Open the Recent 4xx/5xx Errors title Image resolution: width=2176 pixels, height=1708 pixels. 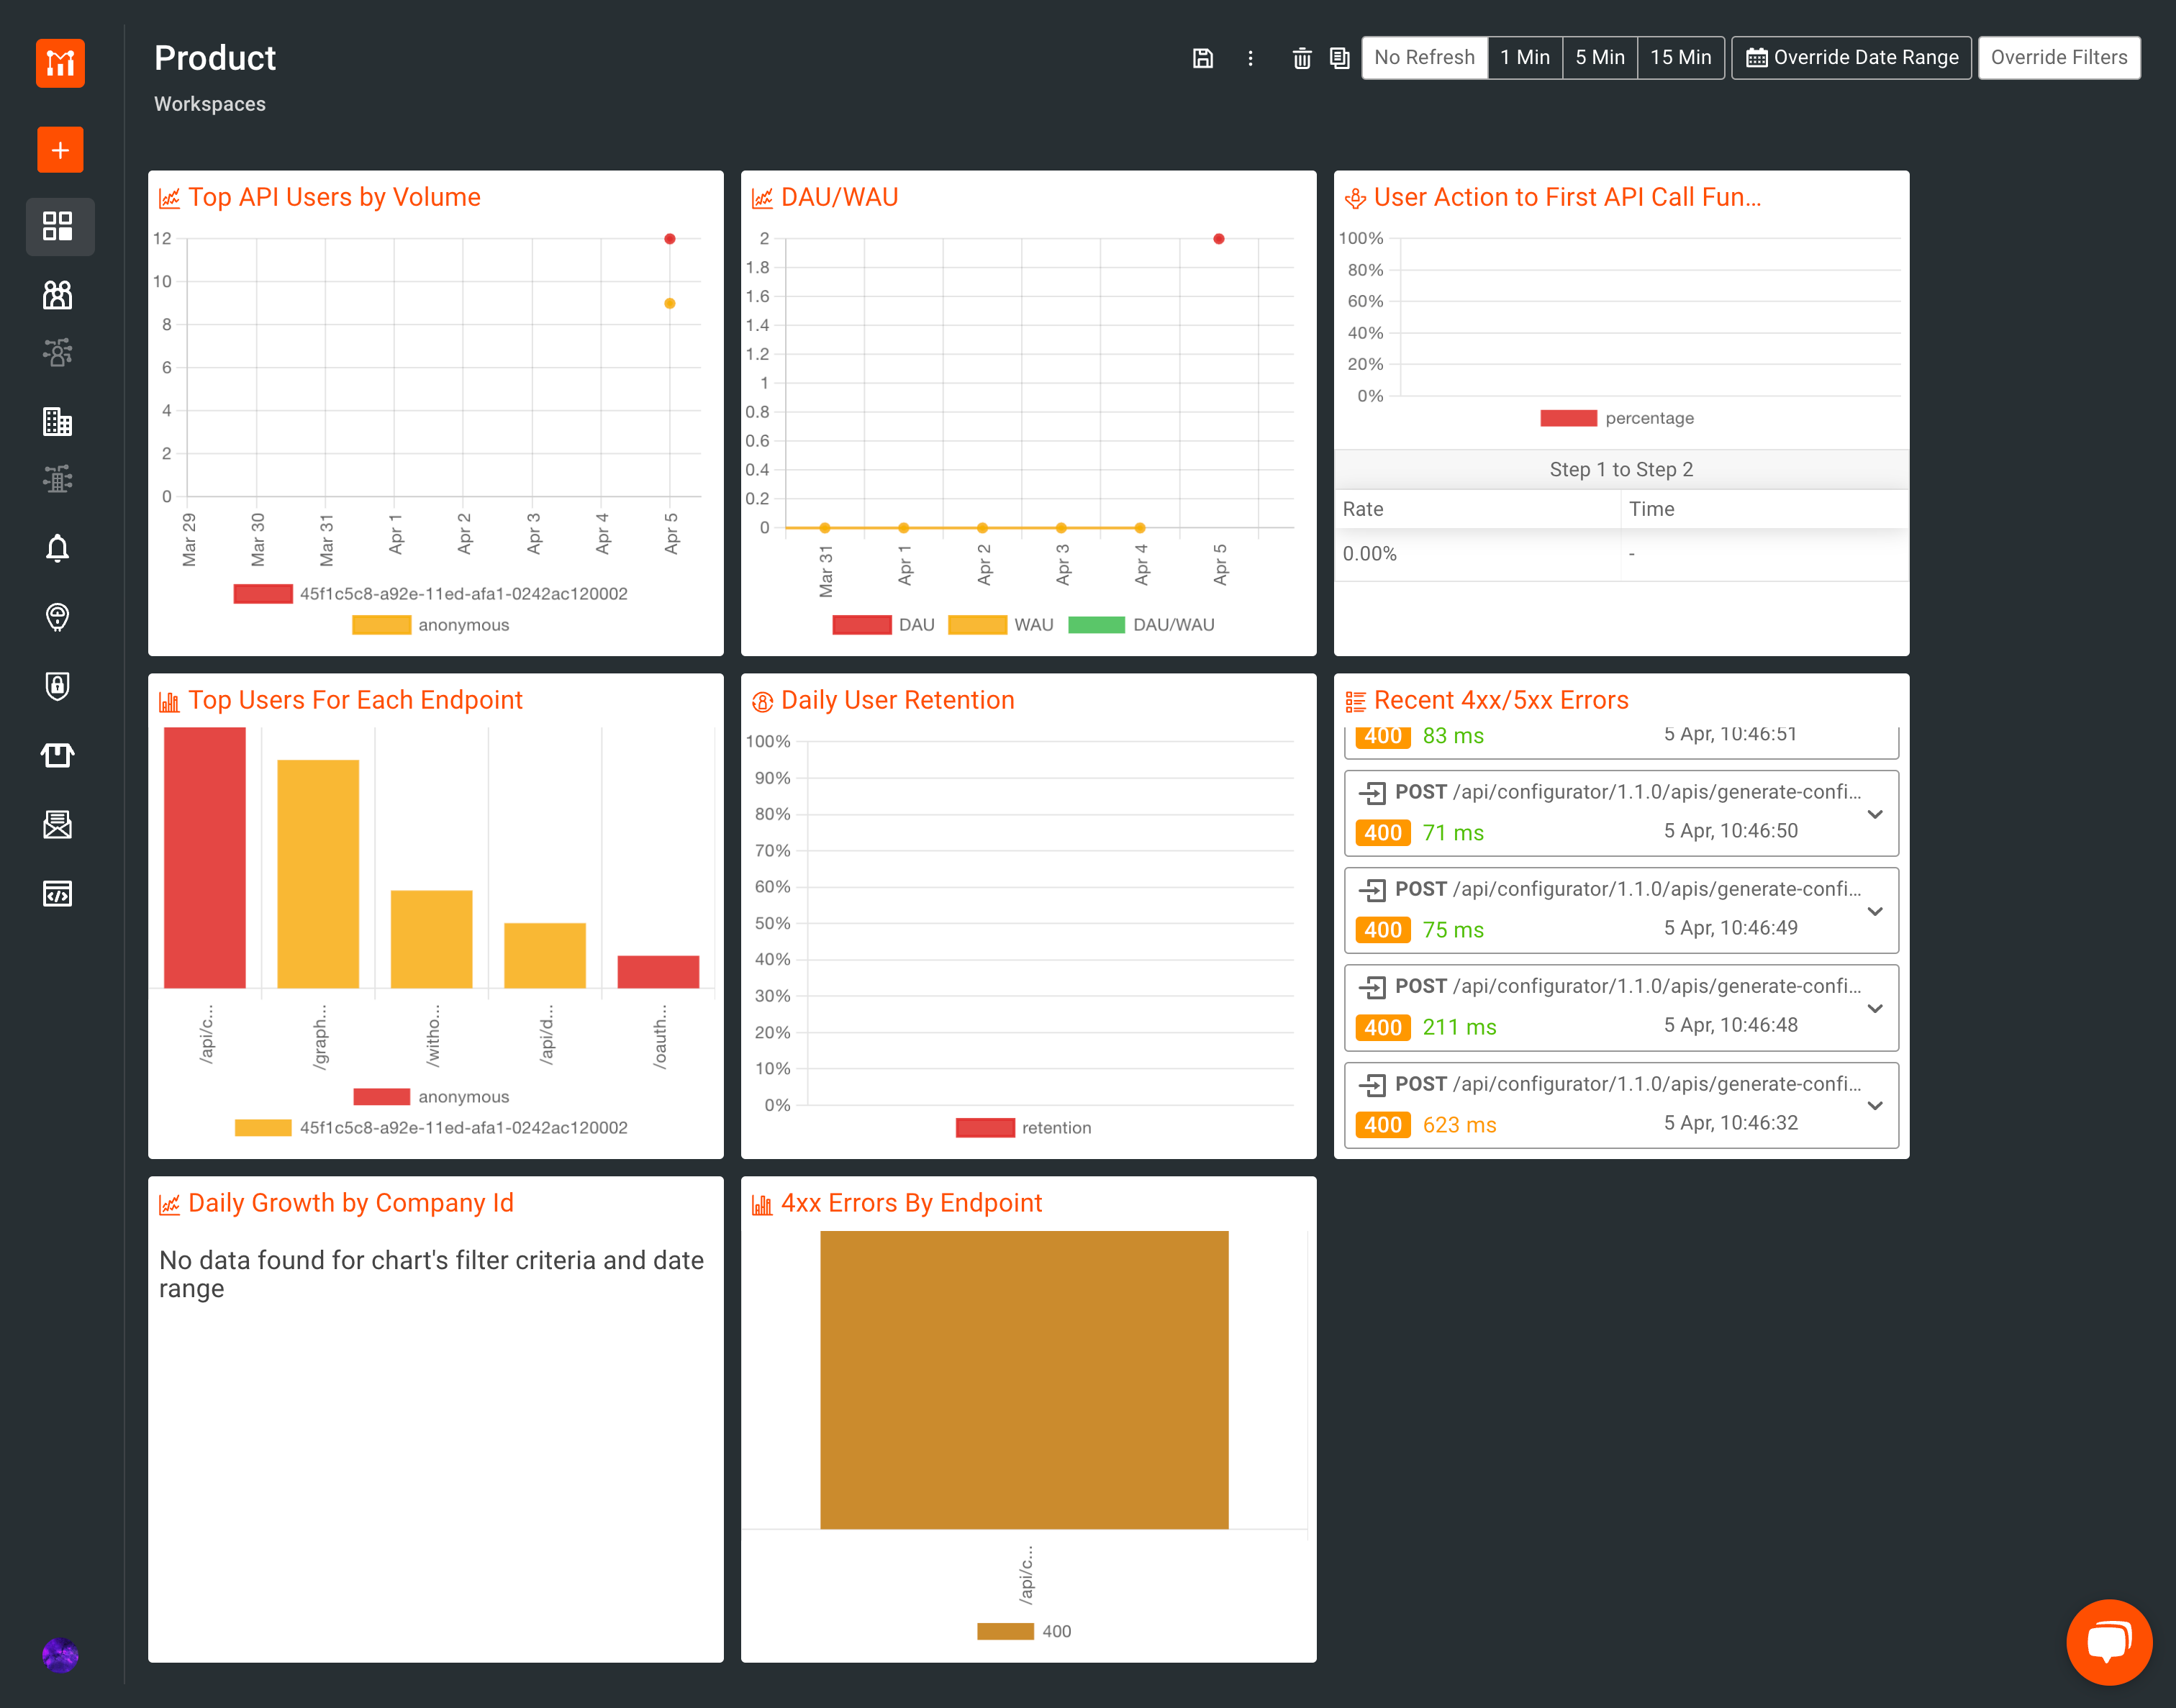1501,700
